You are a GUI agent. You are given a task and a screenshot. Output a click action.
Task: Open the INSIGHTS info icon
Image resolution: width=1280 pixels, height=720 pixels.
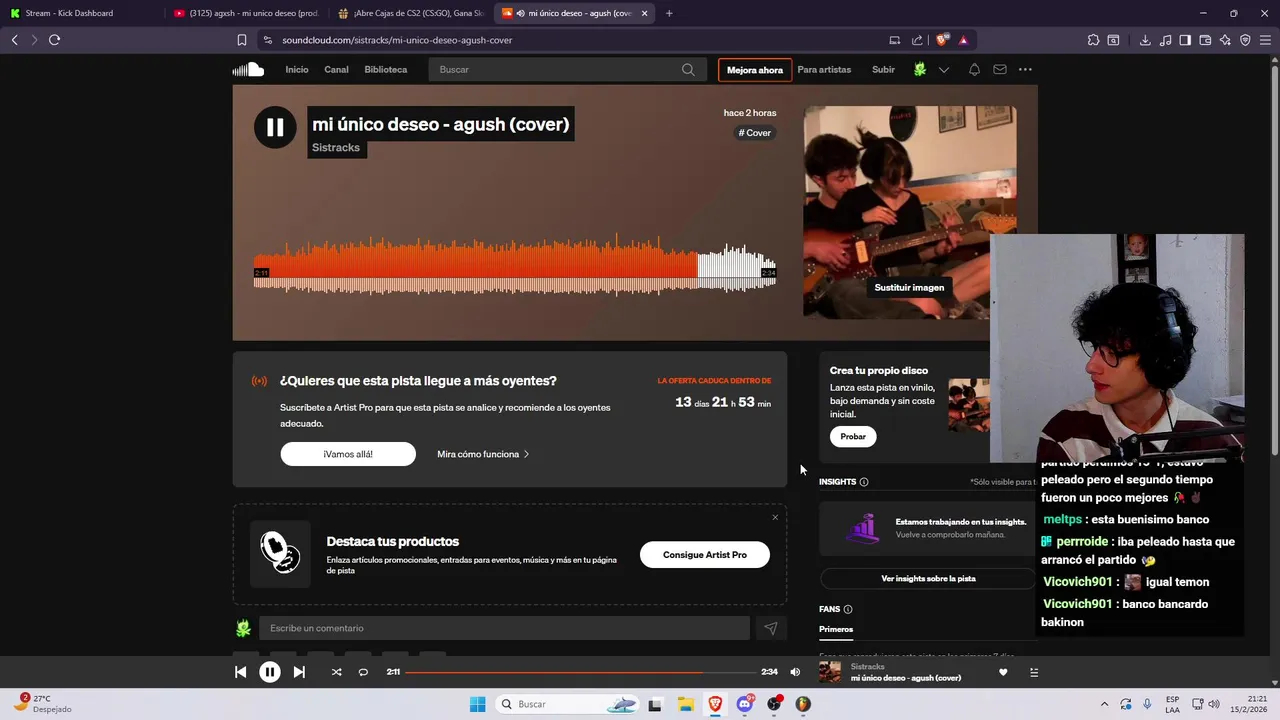click(864, 482)
